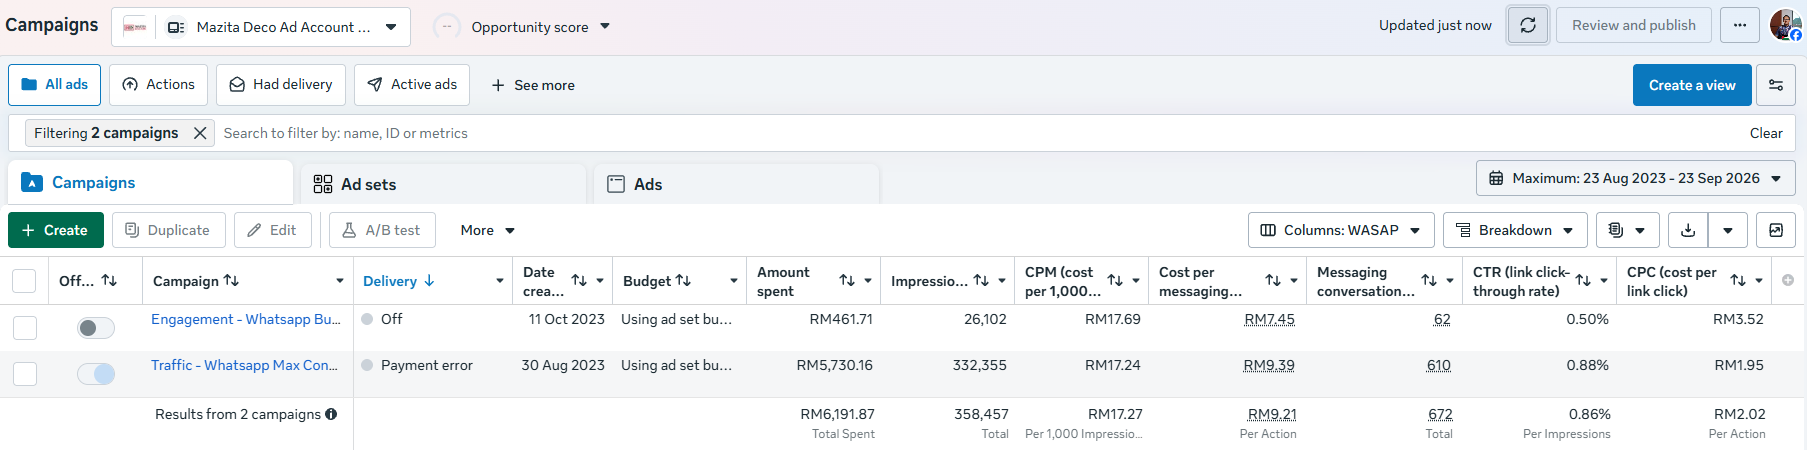Click the 610 messaging conversations value

point(1439,365)
